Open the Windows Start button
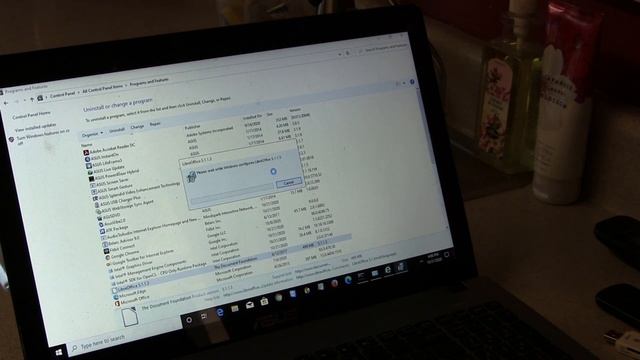Screen dimensions: 640x360 [x=59, y=351]
